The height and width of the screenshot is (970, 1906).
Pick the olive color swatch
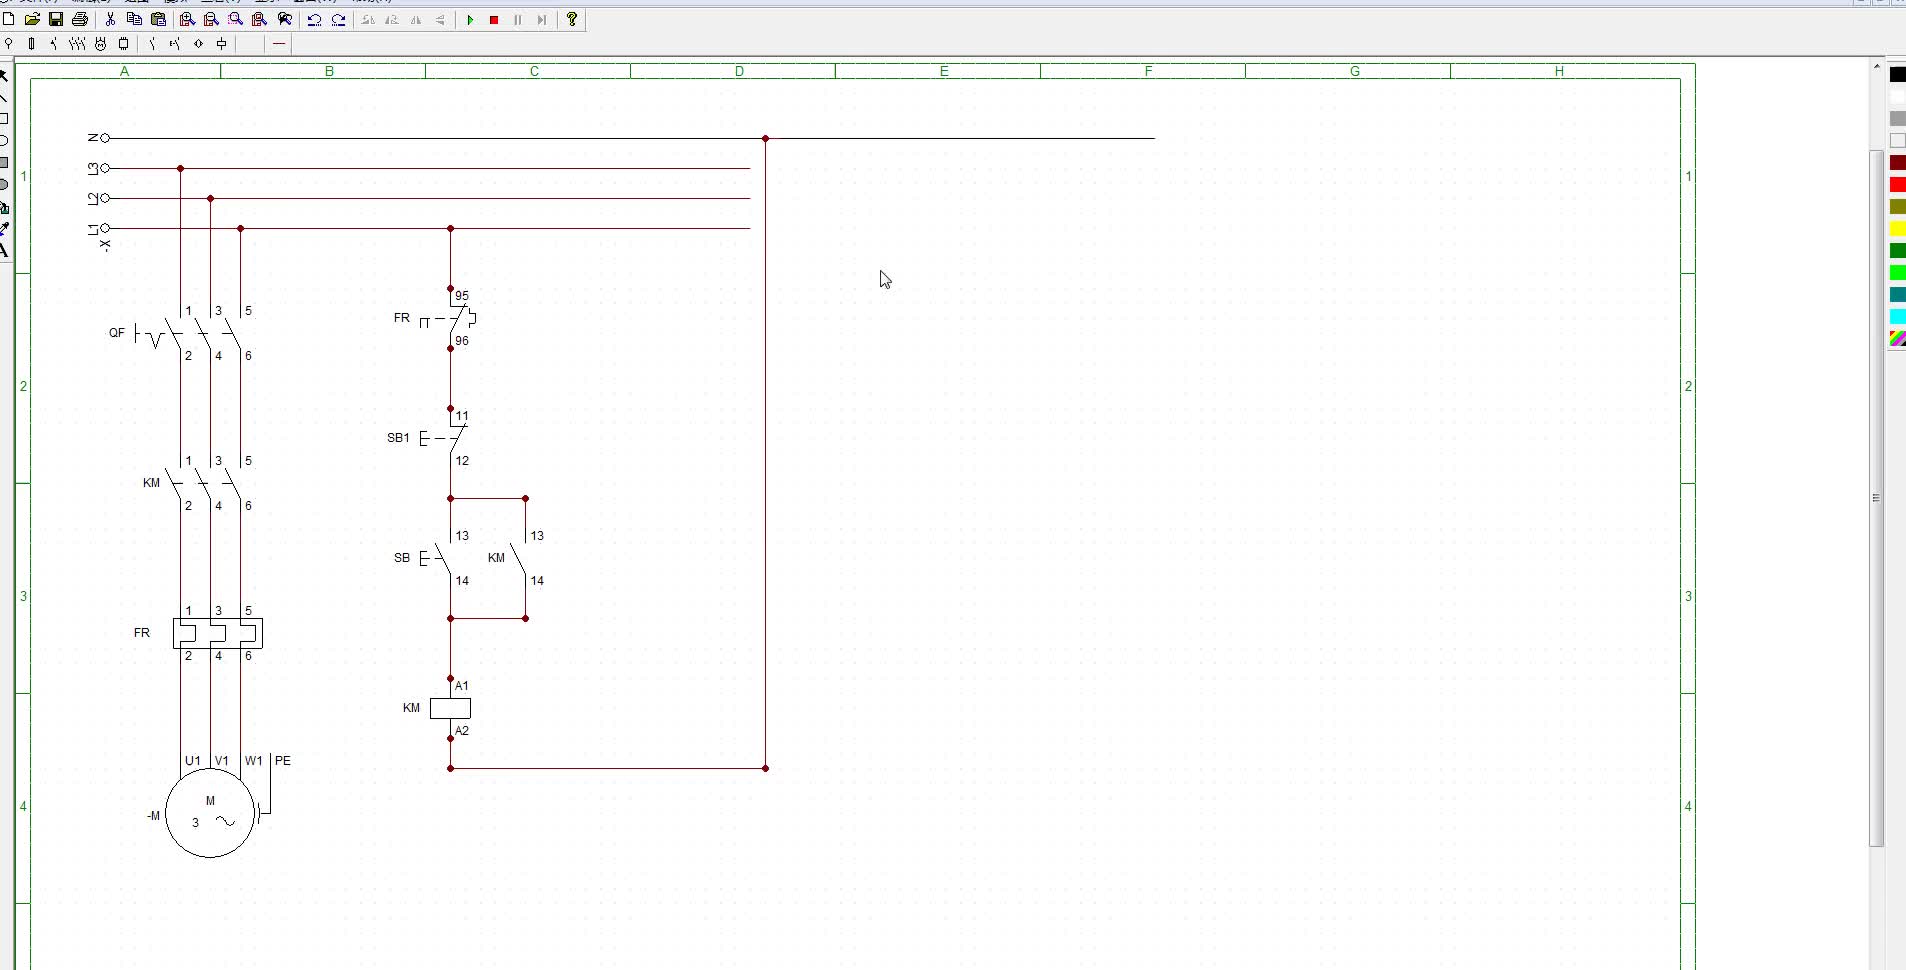[x=1897, y=207]
